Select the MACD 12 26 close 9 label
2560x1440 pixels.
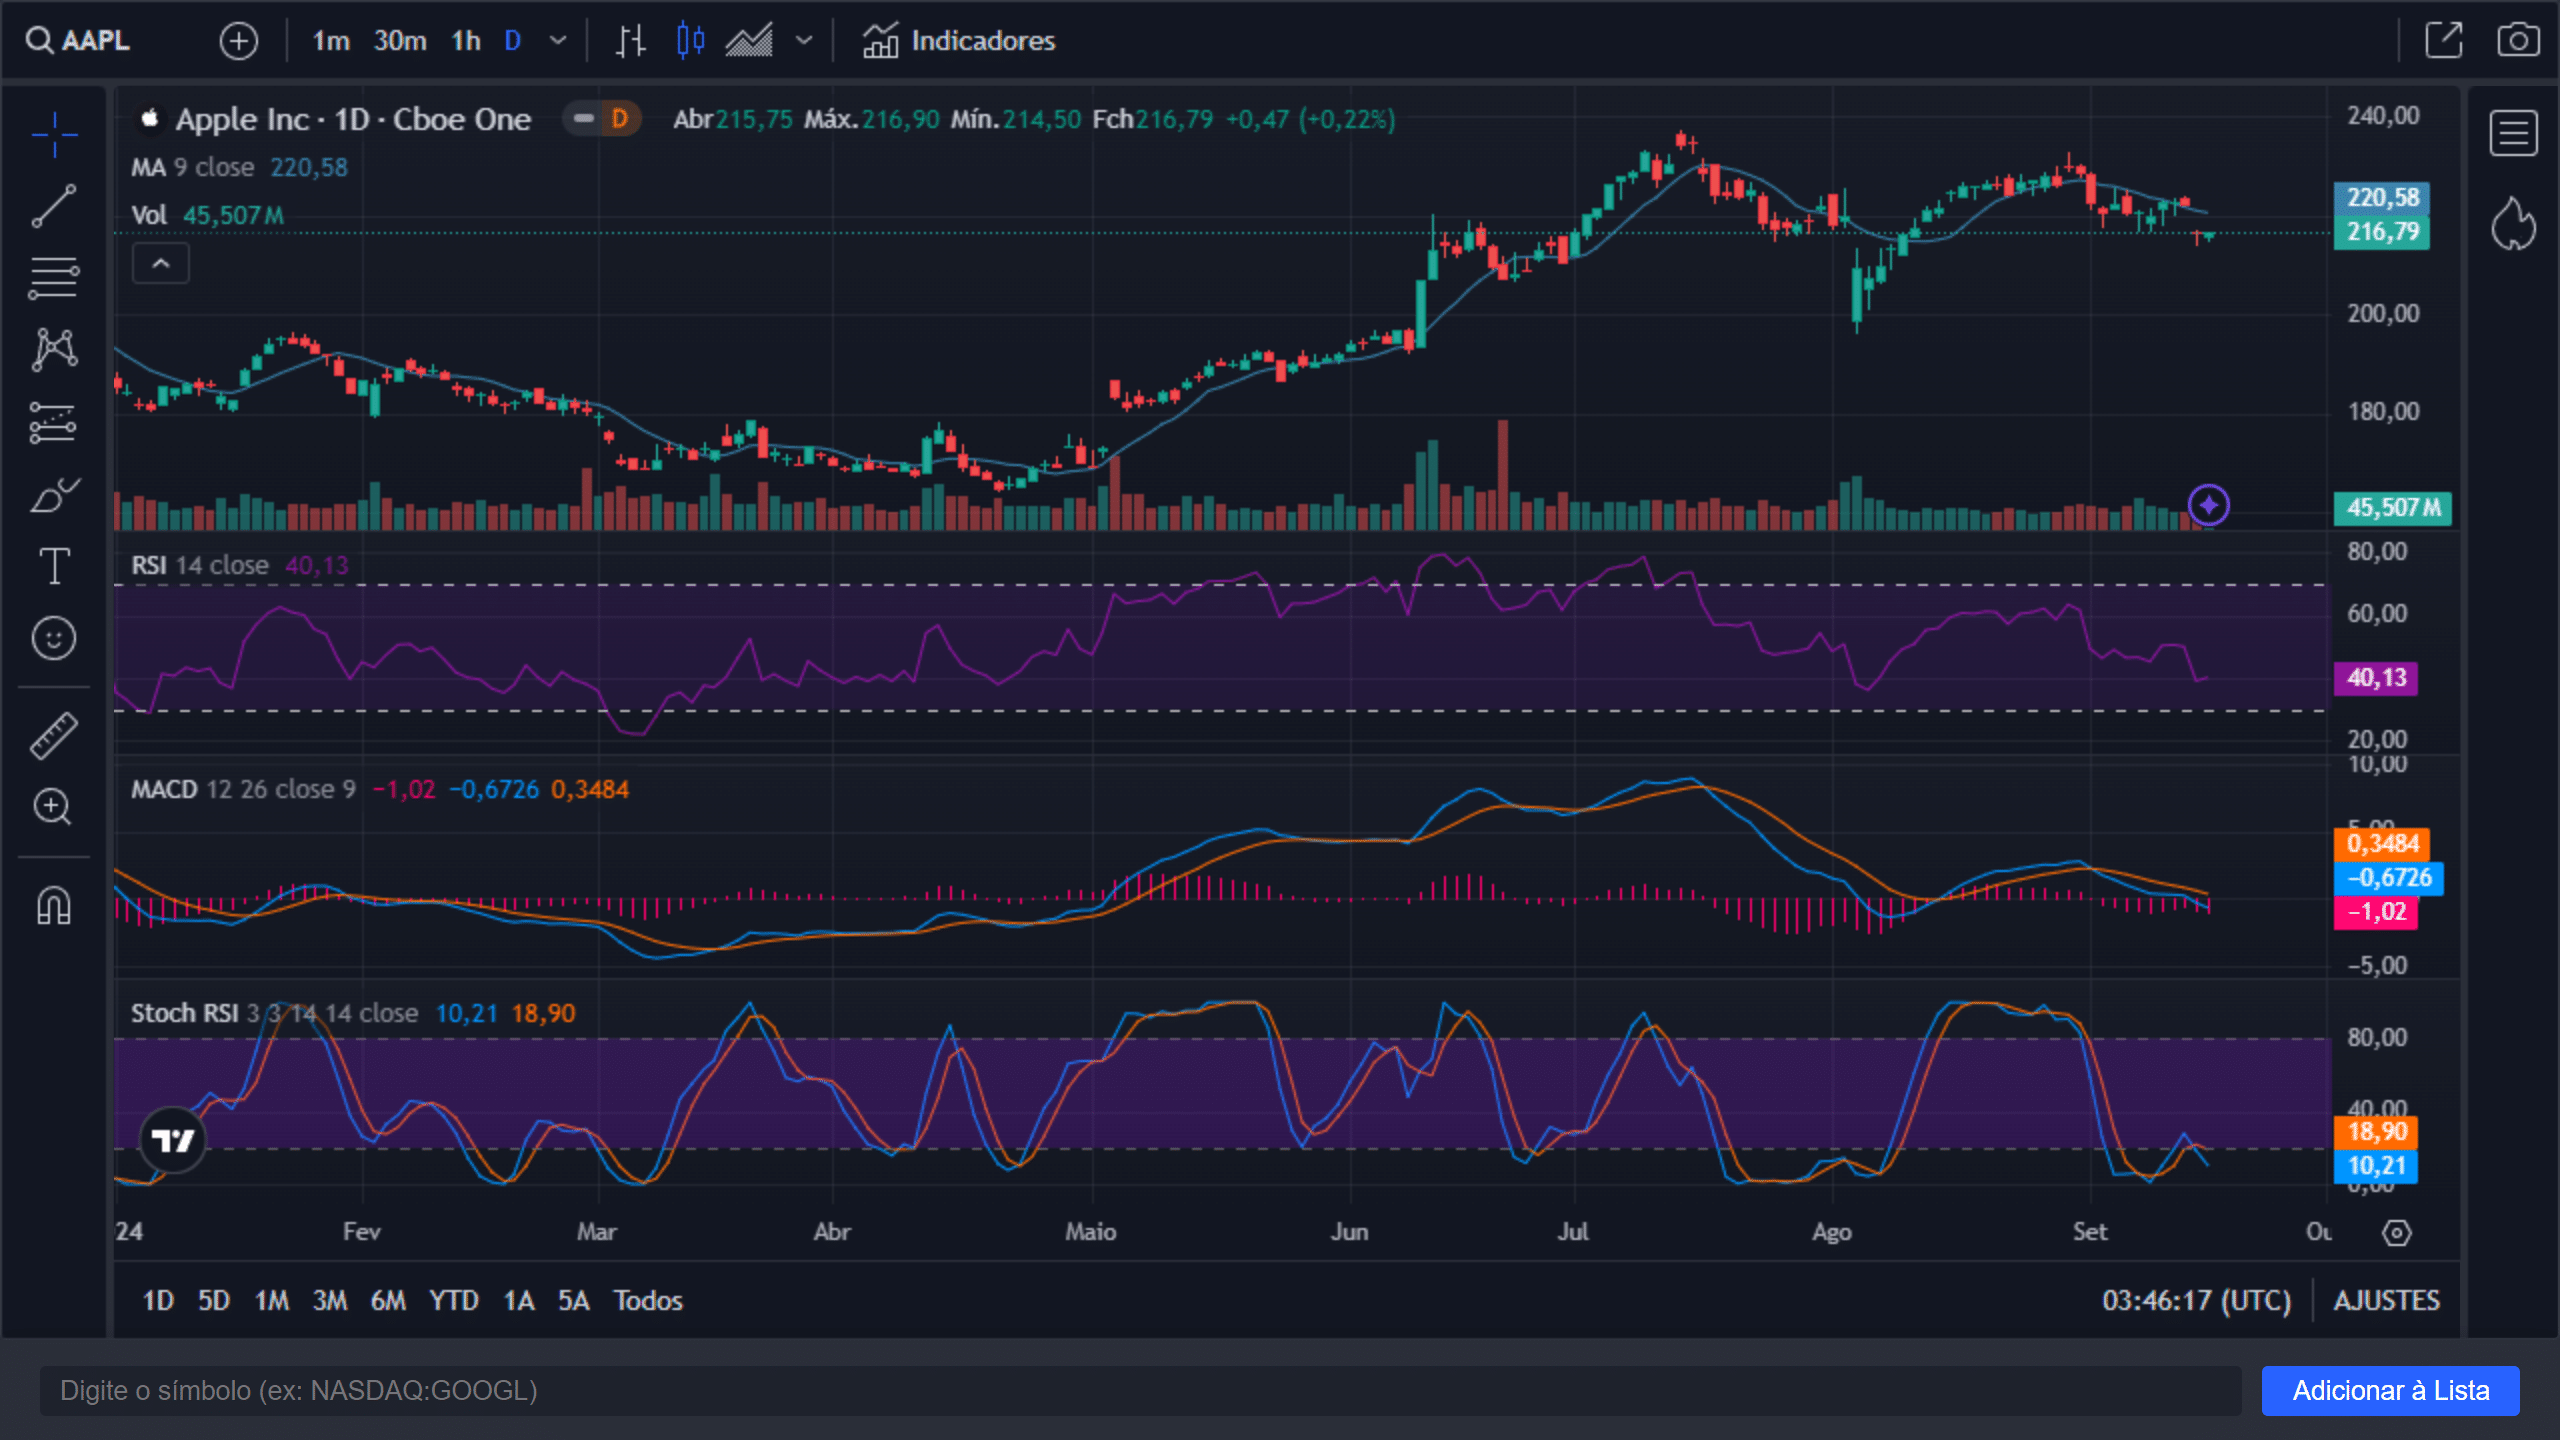point(244,790)
